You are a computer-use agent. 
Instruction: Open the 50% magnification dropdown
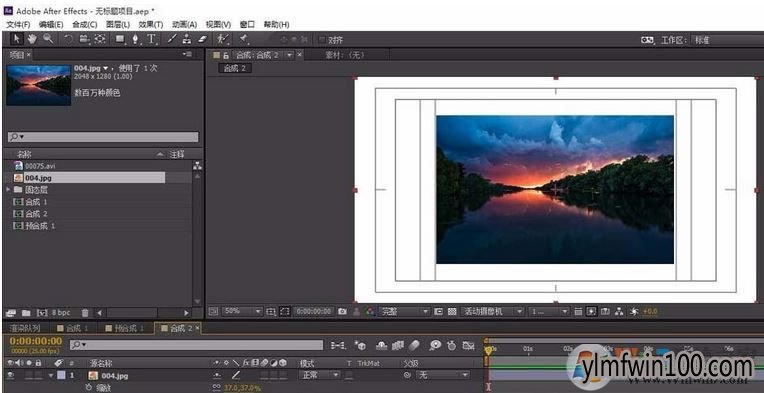[x=242, y=311]
